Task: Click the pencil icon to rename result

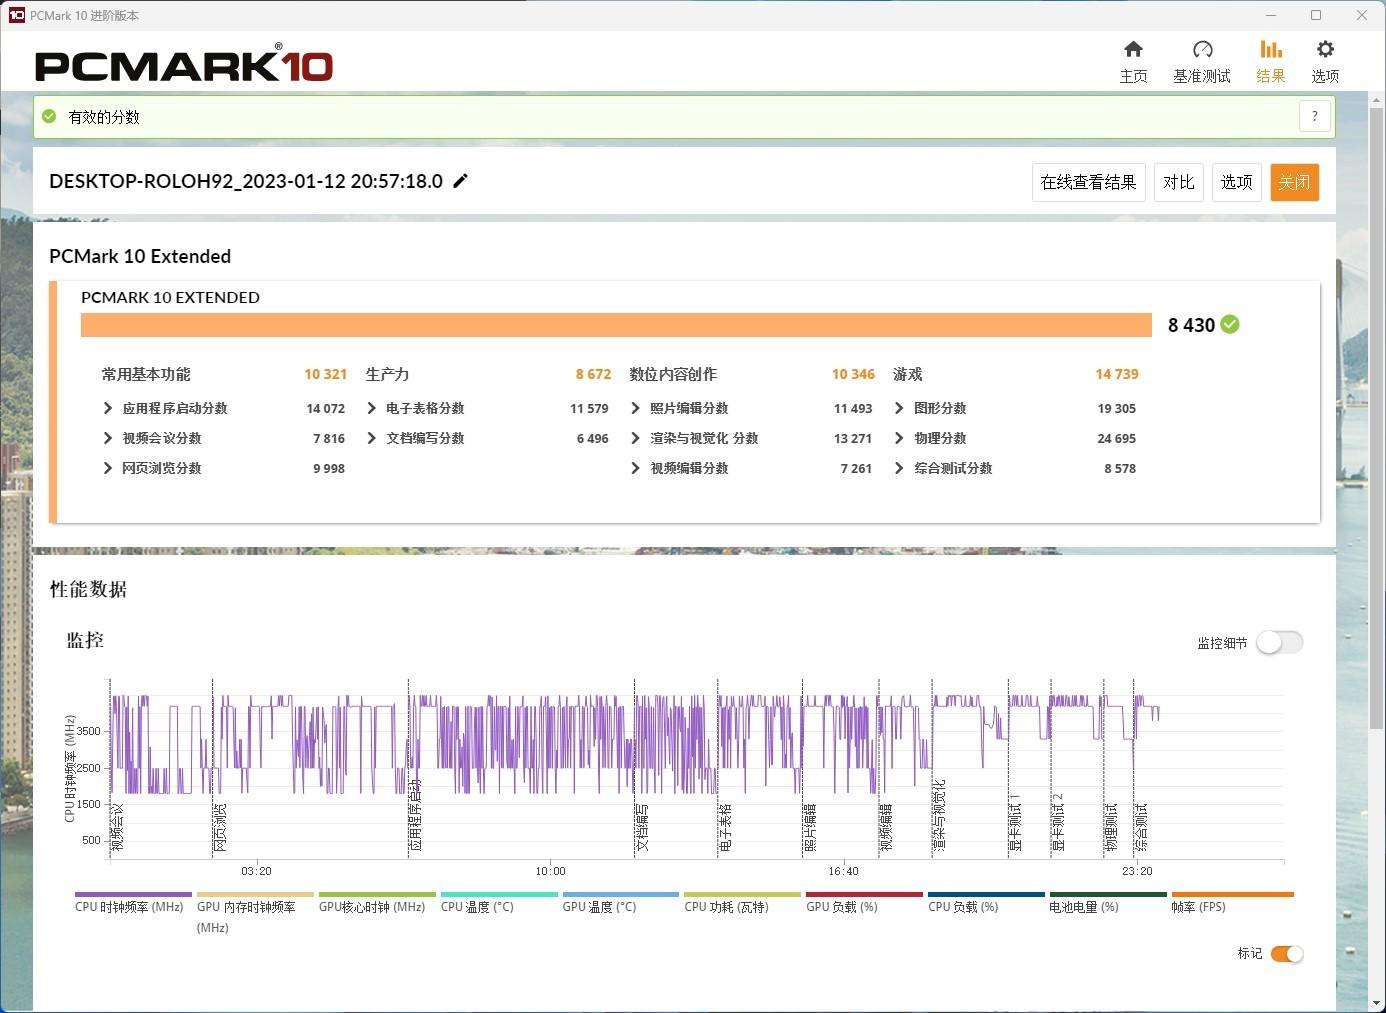Action: [x=461, y=181]
